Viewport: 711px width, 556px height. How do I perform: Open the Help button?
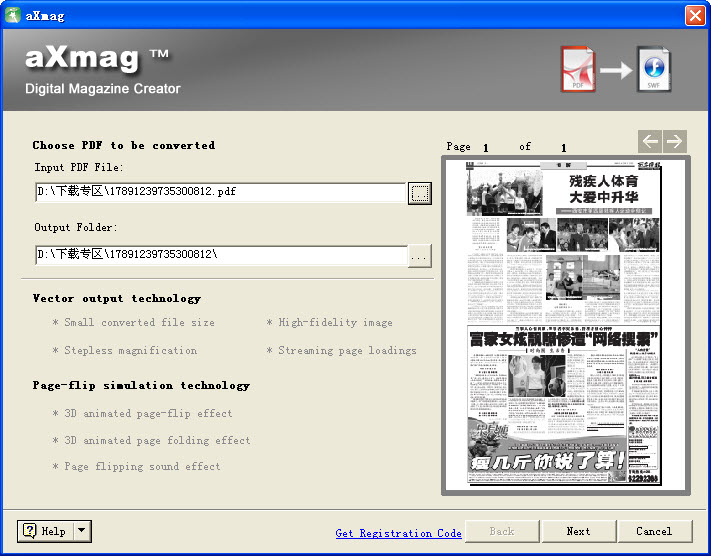pyautogui.click(x=45, y=531)
